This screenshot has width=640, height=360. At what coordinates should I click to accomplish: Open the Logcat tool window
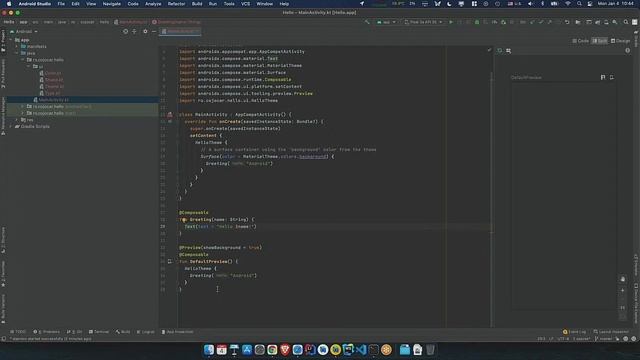[146, 332]
